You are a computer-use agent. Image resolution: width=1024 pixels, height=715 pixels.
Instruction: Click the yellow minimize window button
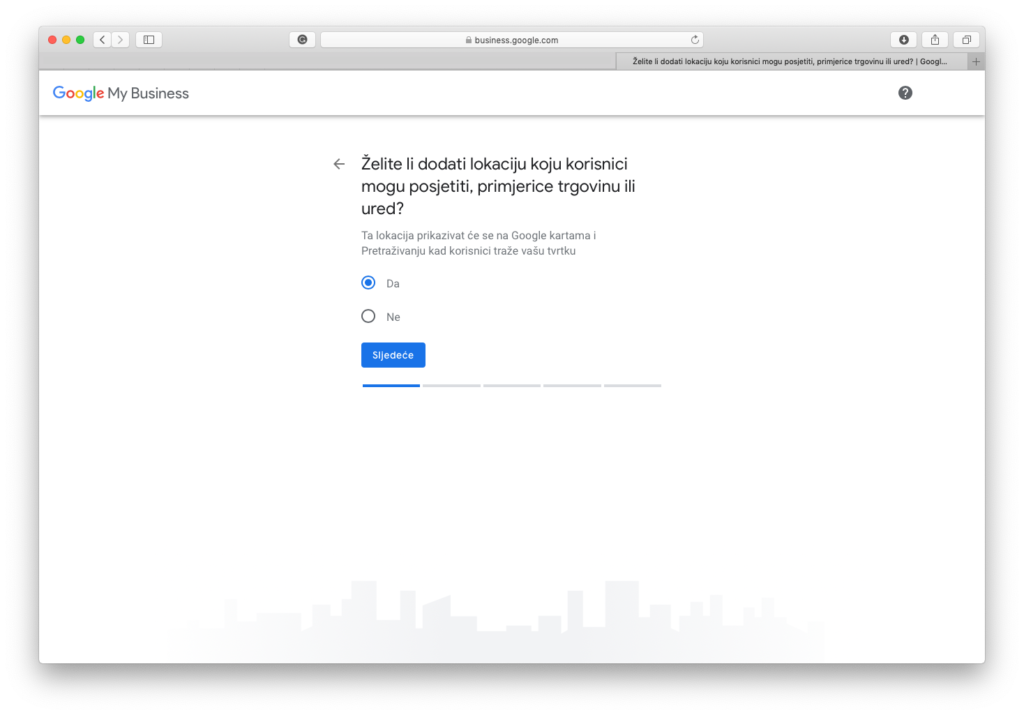(x=66, y=40)
